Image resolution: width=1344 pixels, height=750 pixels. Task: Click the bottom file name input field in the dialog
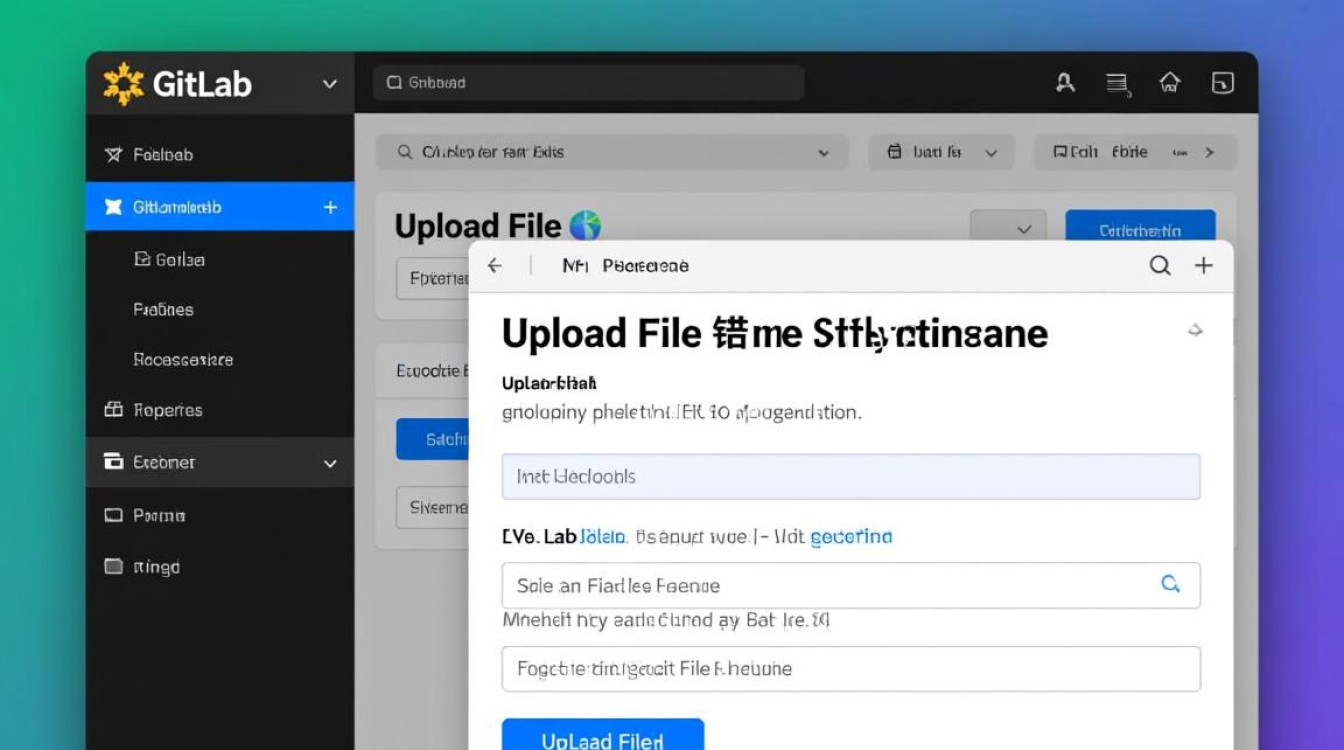click(851, 669)
